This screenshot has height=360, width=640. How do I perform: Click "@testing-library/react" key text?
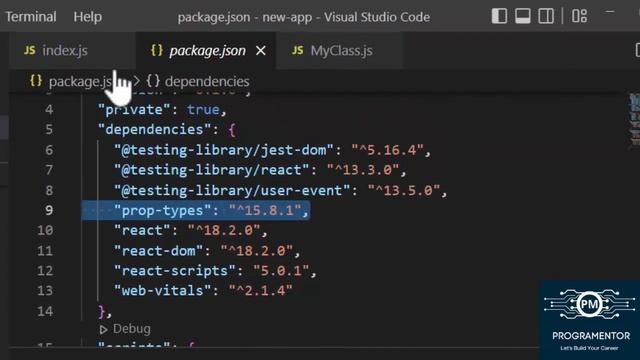[212, 170]
